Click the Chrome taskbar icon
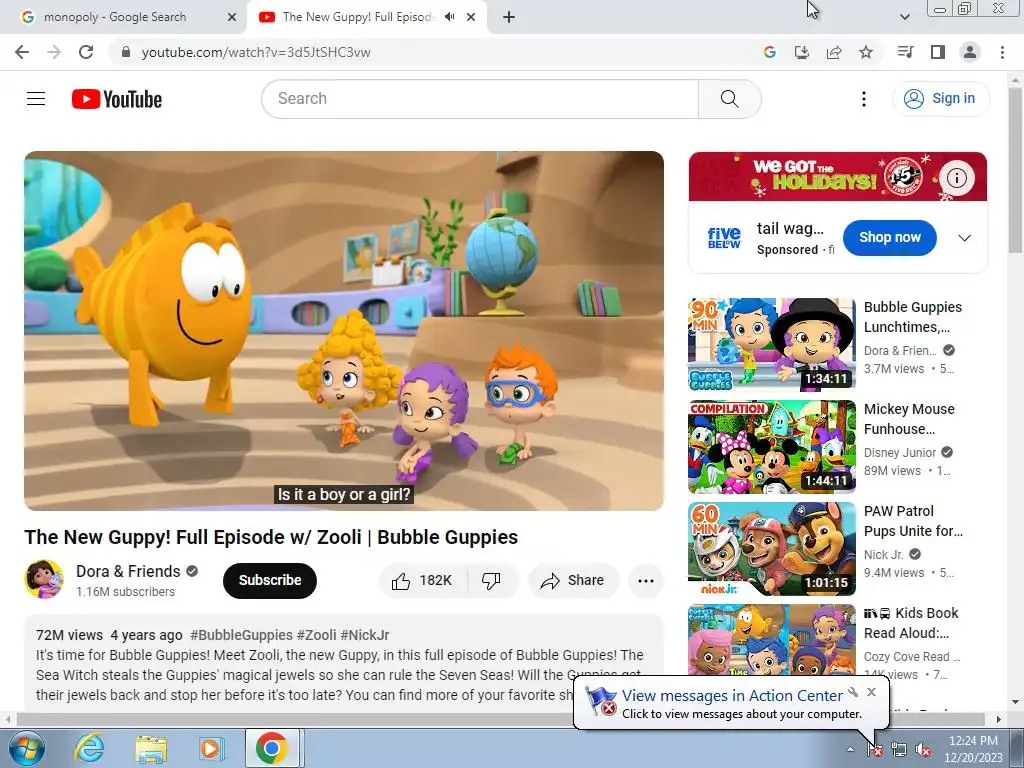Screen dimensions: 1024x768 272,748
